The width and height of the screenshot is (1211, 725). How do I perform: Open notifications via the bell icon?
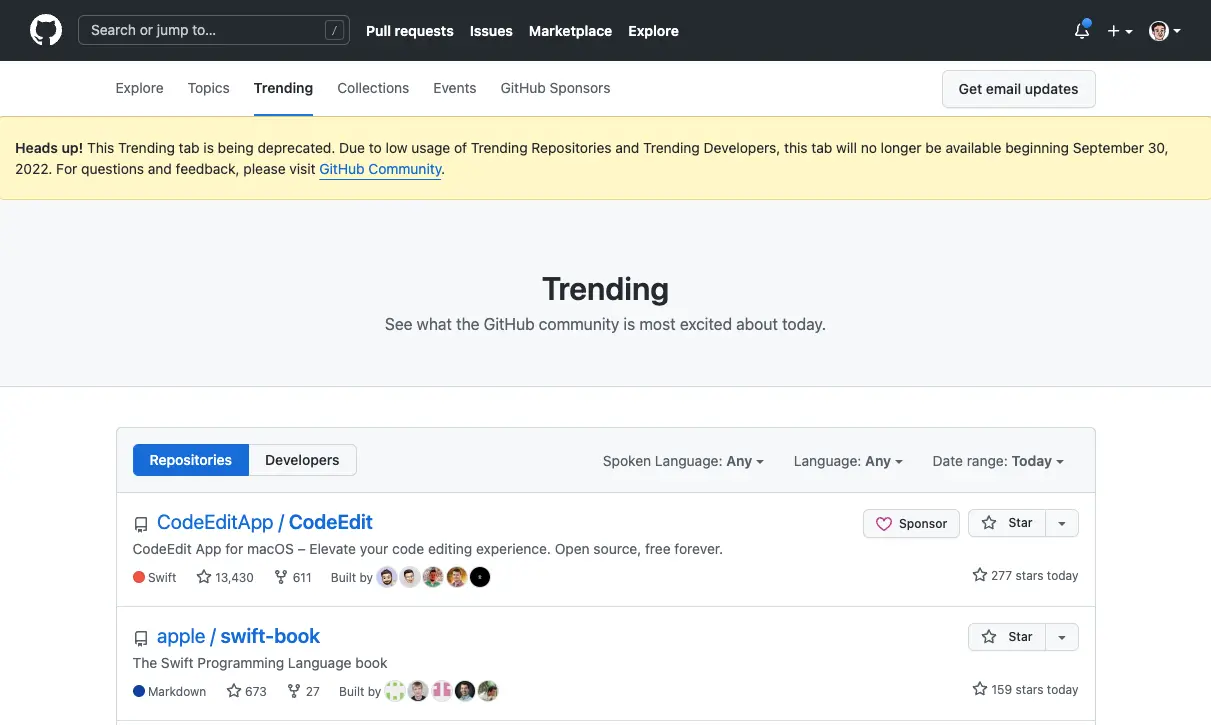(1081, 31)
